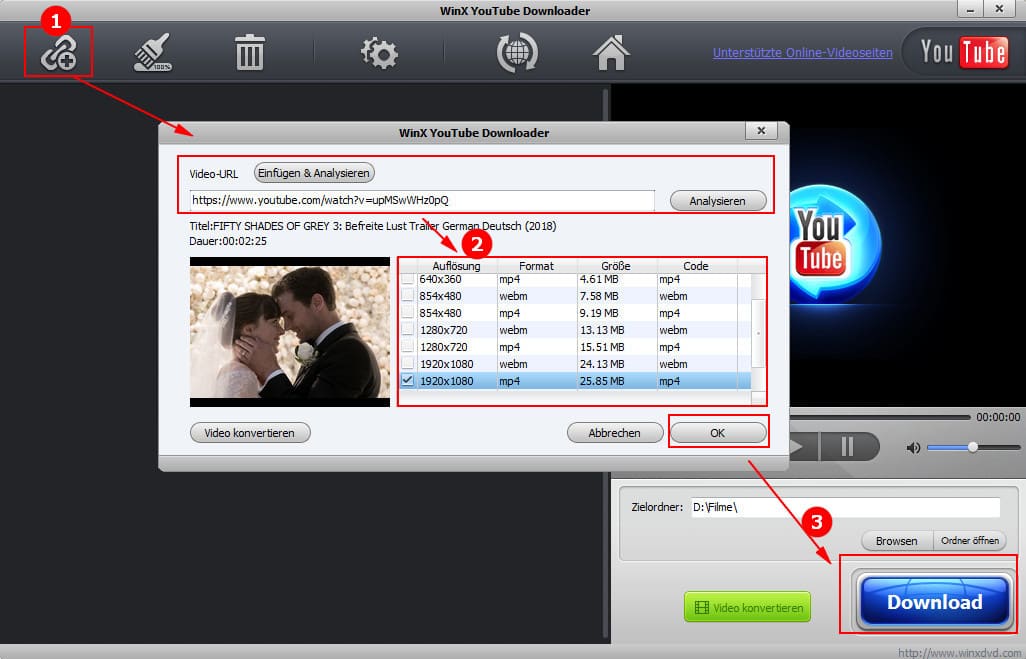The width and height of the screenshot is (1026, 659).
Task: Click the trash delete icon
Action: point(249,52)
